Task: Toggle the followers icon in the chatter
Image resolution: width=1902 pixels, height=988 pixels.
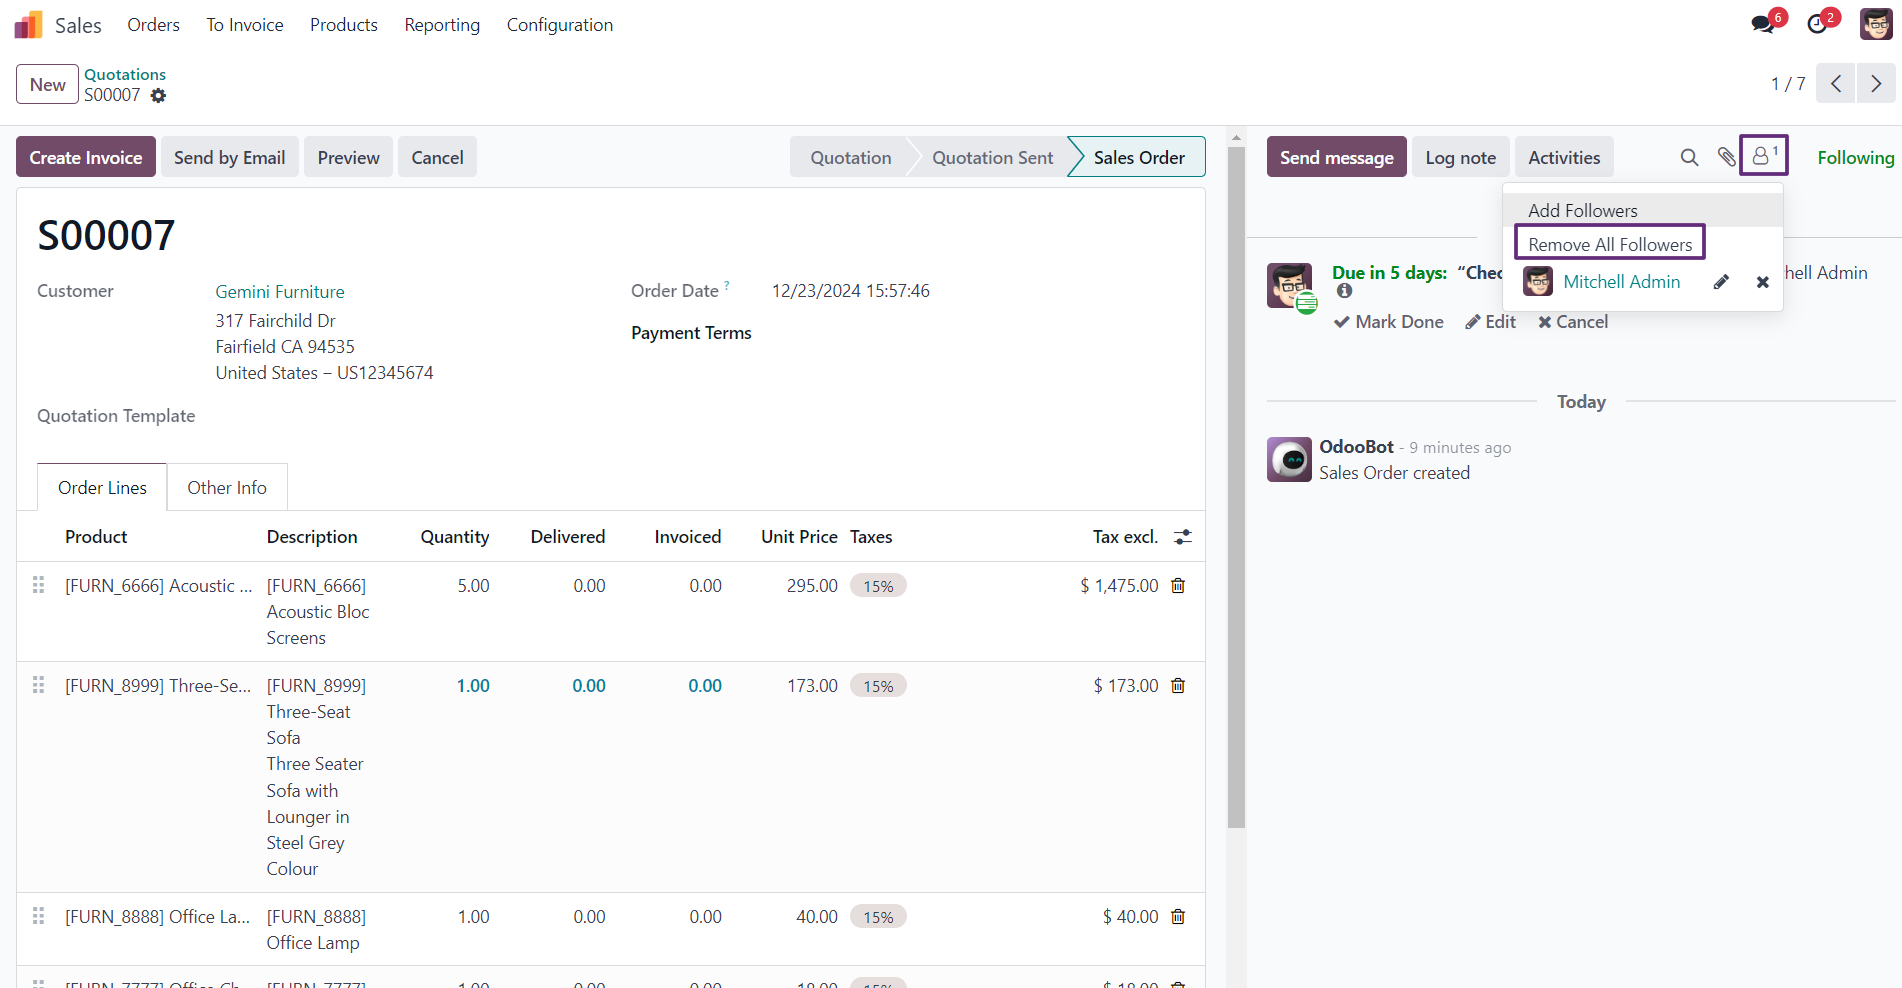Action: [x=1763, y=156]
